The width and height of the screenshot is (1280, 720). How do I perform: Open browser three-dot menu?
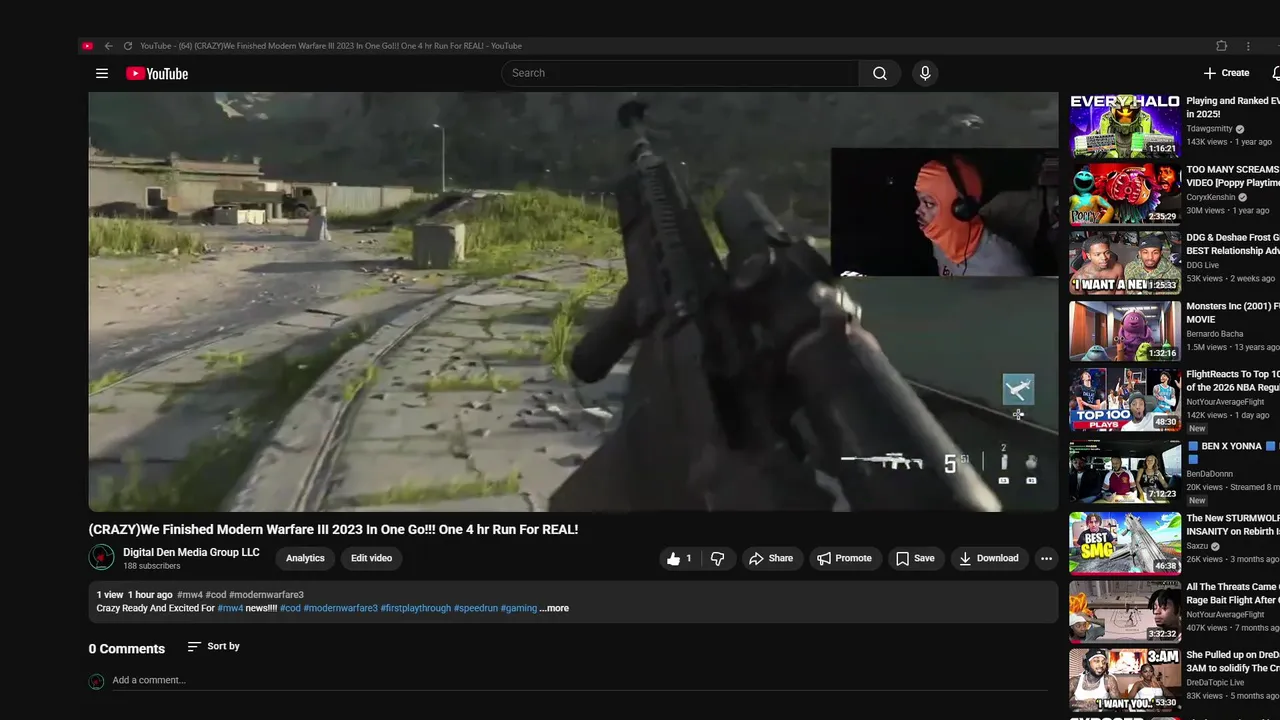[1248, 46]
